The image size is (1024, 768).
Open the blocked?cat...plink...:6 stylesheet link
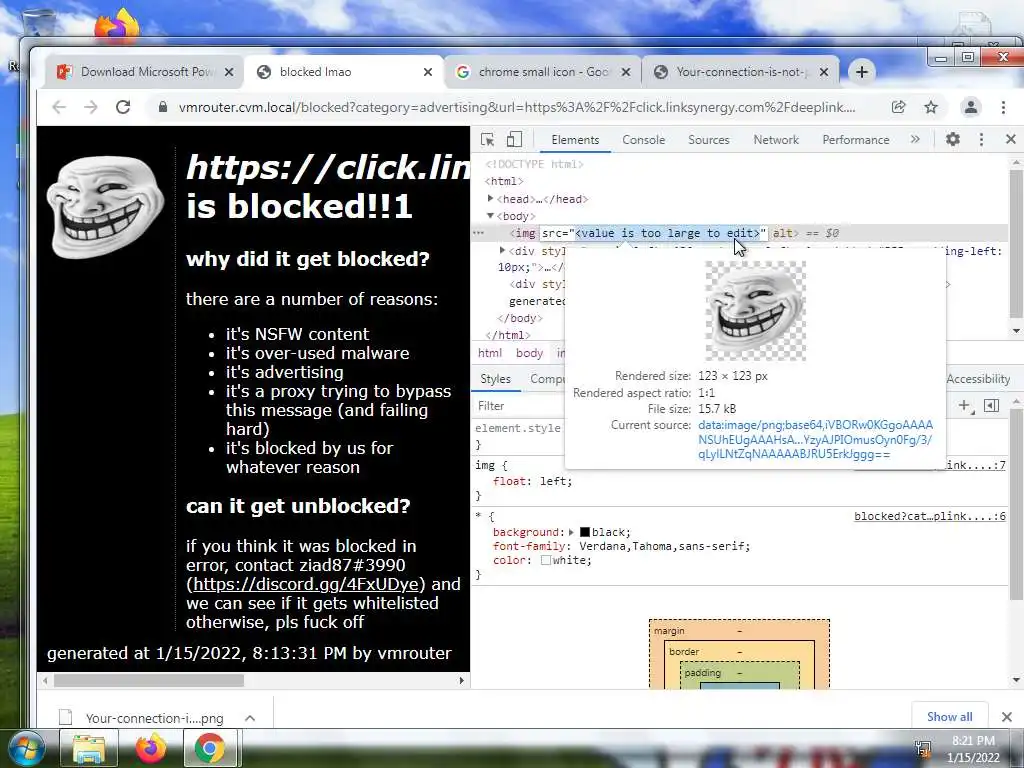929,516
